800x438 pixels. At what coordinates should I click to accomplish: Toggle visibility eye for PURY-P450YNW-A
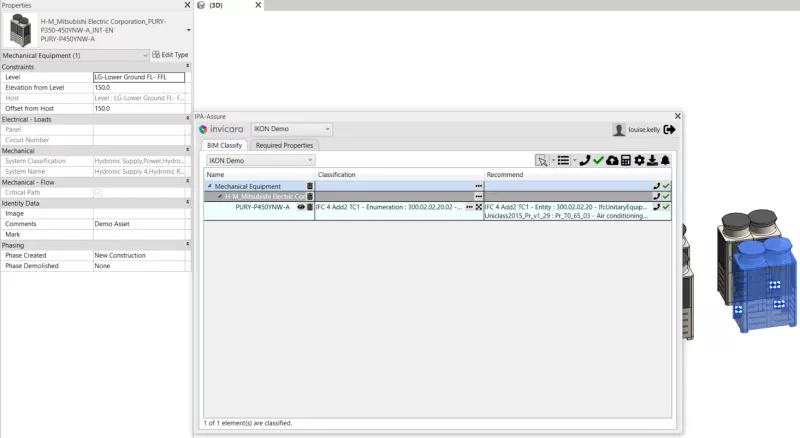[x=301, y=207]
